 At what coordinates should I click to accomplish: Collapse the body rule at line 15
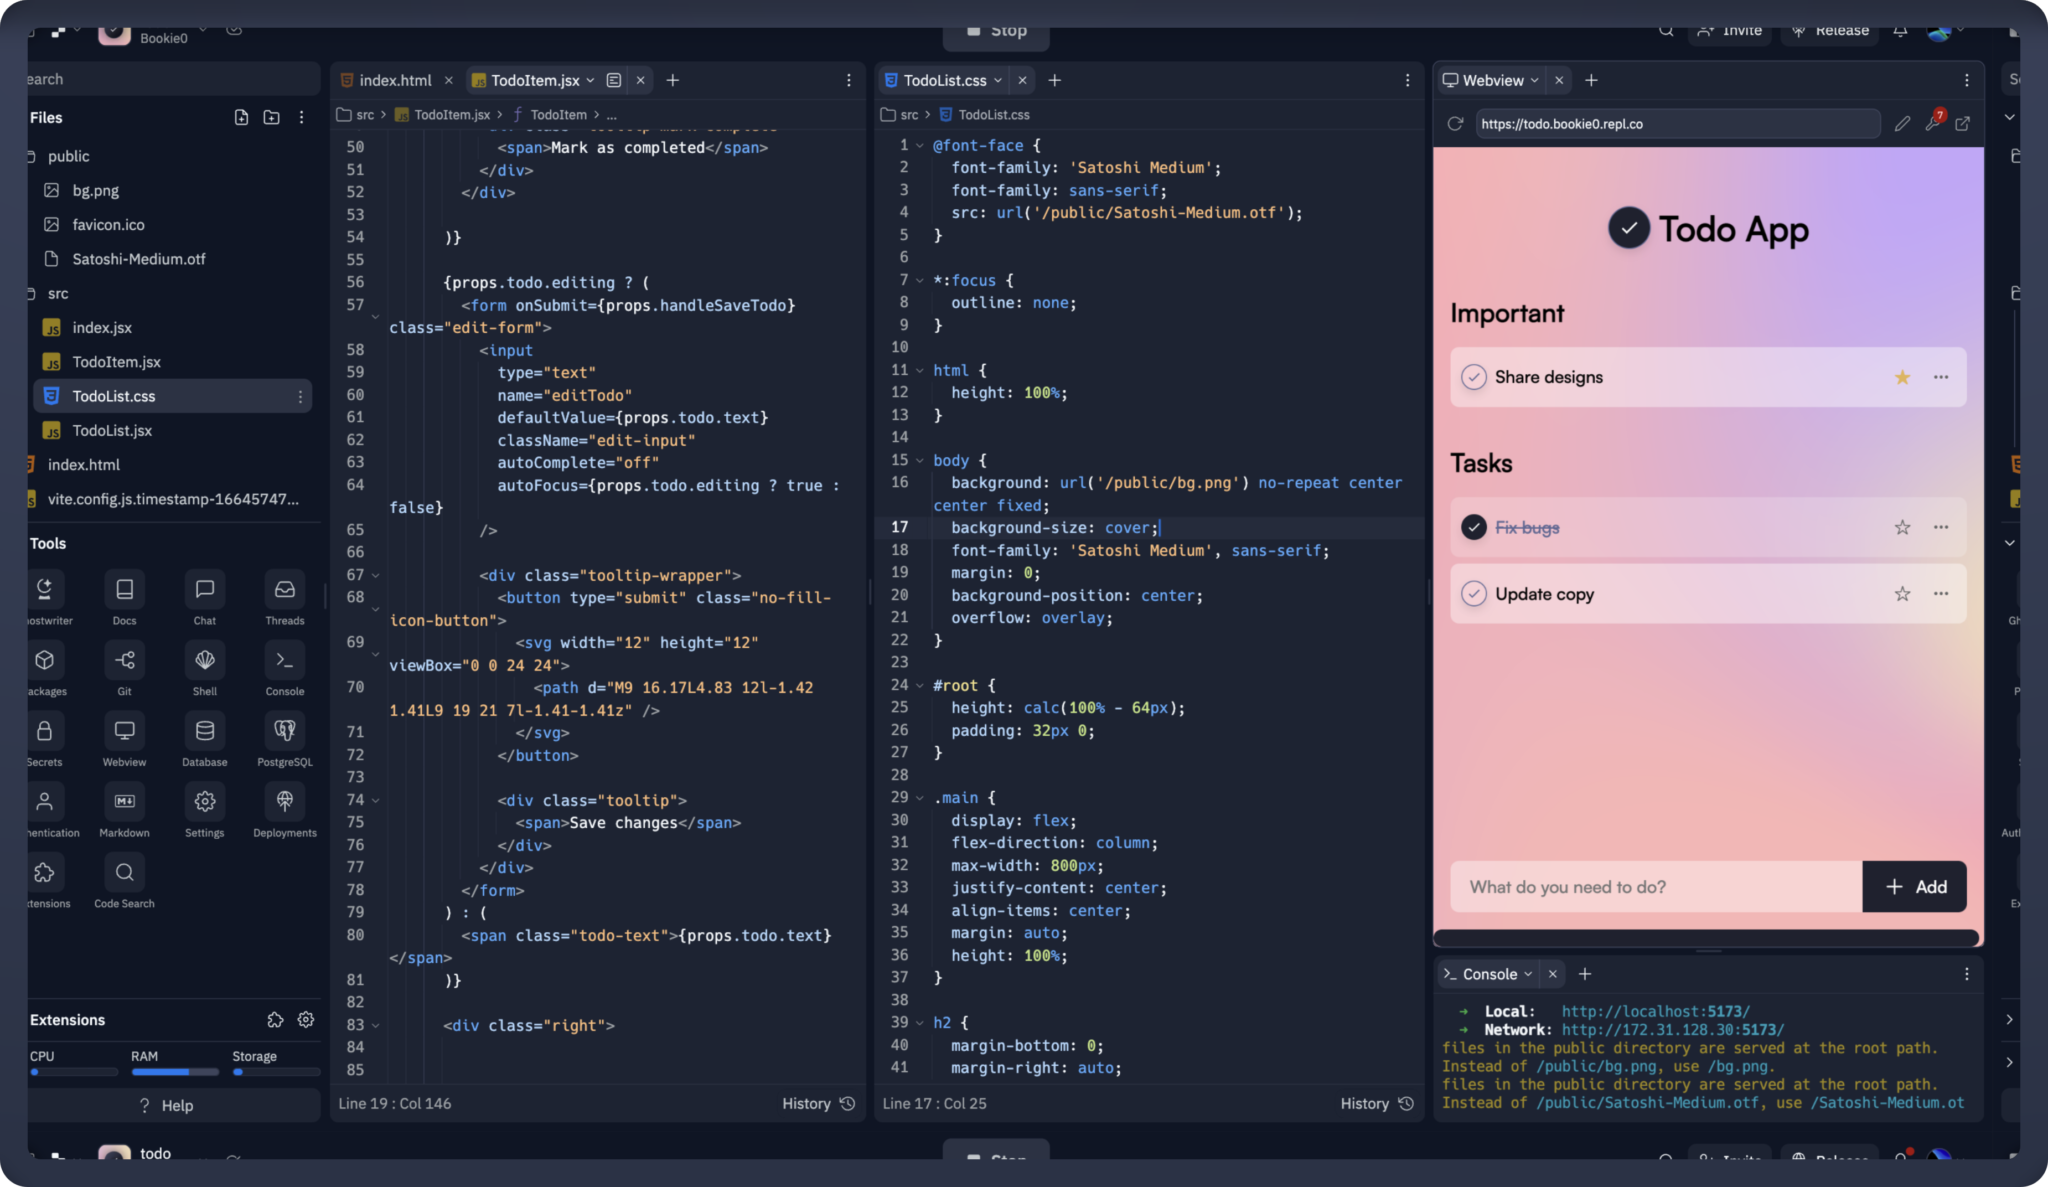point(920,460)
